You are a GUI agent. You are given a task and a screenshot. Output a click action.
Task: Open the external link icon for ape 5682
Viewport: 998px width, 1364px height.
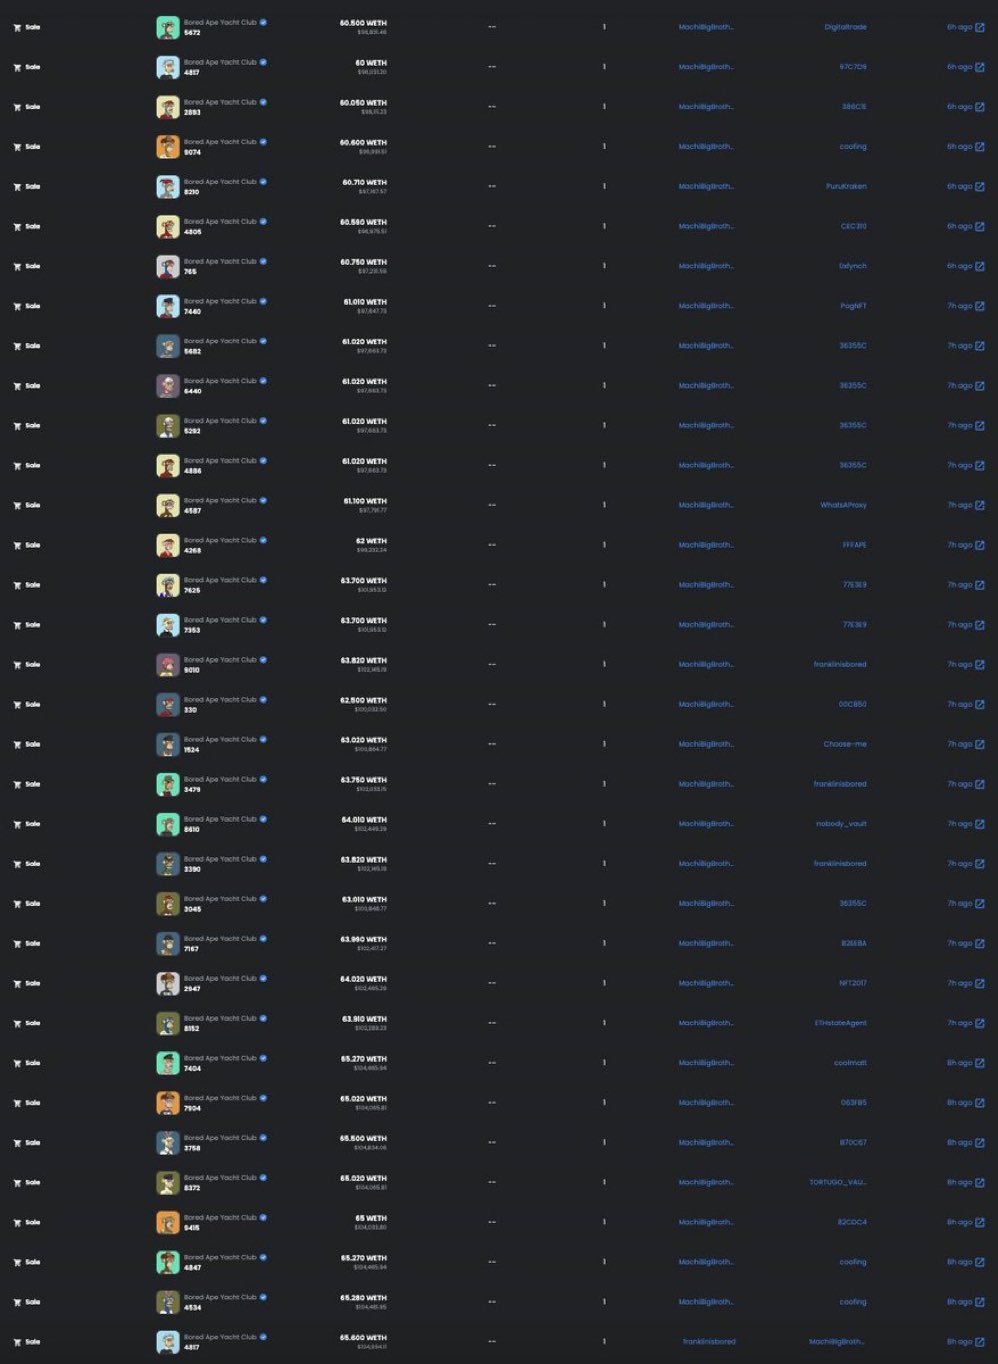pos(979,346)
